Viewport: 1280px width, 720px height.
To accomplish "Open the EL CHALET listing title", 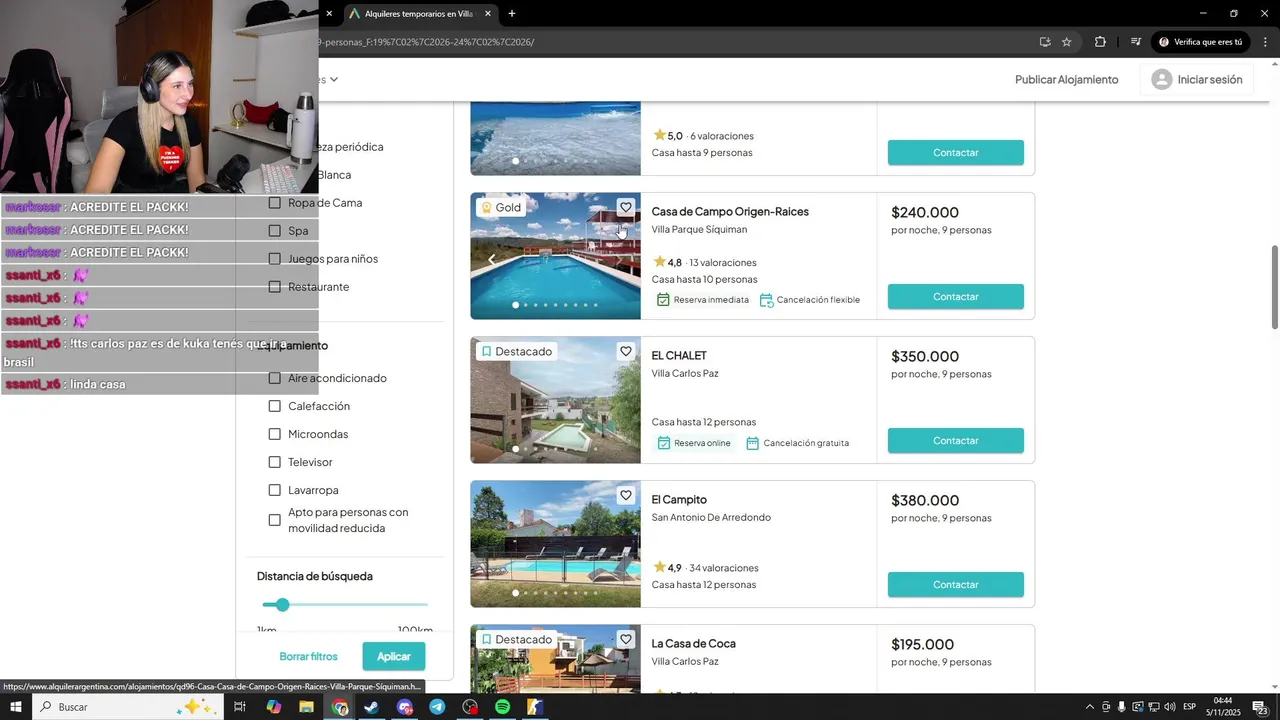I will pyautogui.click(x=679, y=356).
